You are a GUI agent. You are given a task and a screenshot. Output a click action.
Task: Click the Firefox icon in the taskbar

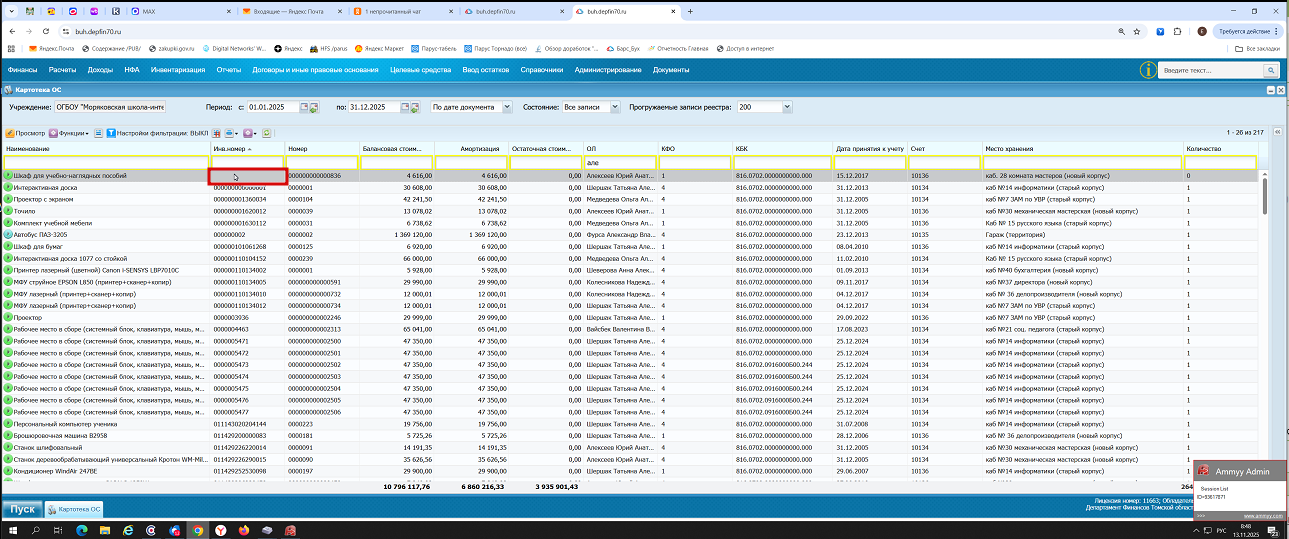coord(244,530)
